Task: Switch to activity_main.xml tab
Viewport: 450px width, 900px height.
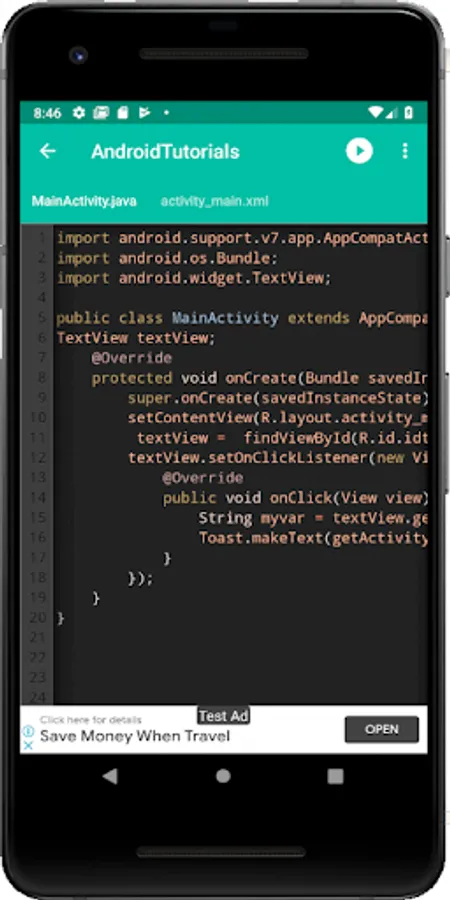Action: [214, 201]
